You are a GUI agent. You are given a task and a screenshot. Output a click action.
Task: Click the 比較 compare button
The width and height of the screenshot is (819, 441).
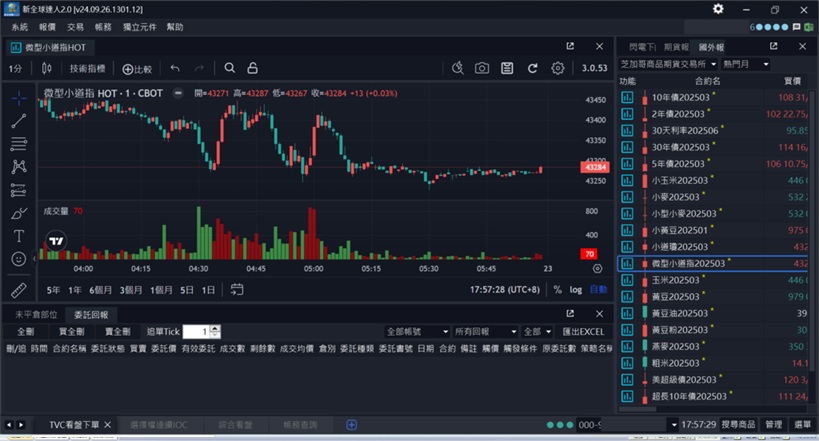pos(137,68)
